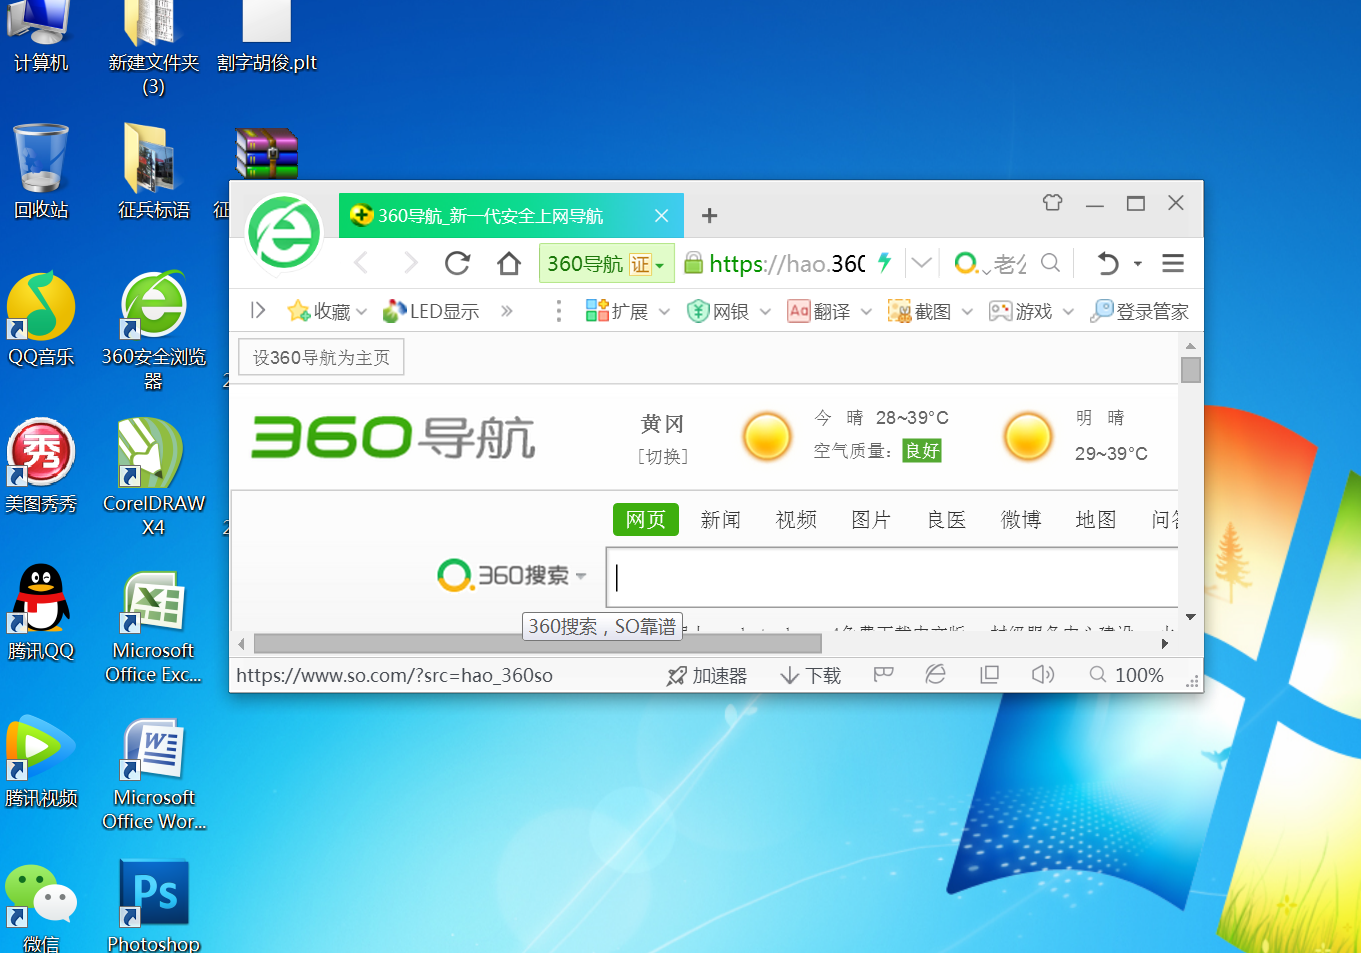This screenshot has height=953, width=1361.
Task: Close the 360导航 tab
Action: (x=661, y=216)
